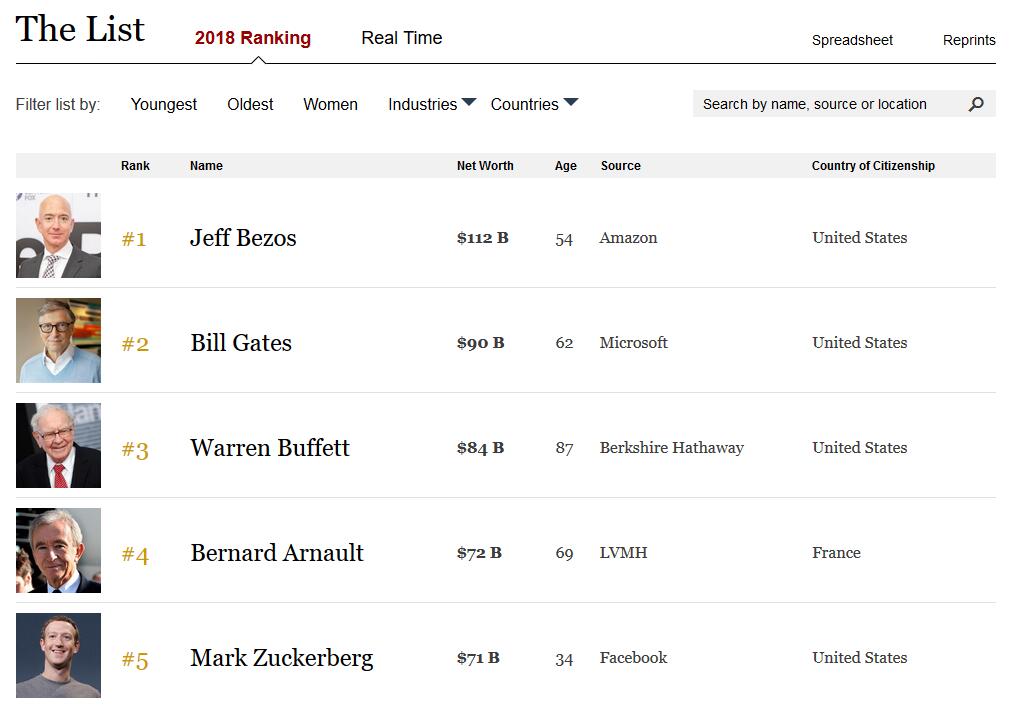Switch to the 2018 Ranking tab

click(253, 38)
